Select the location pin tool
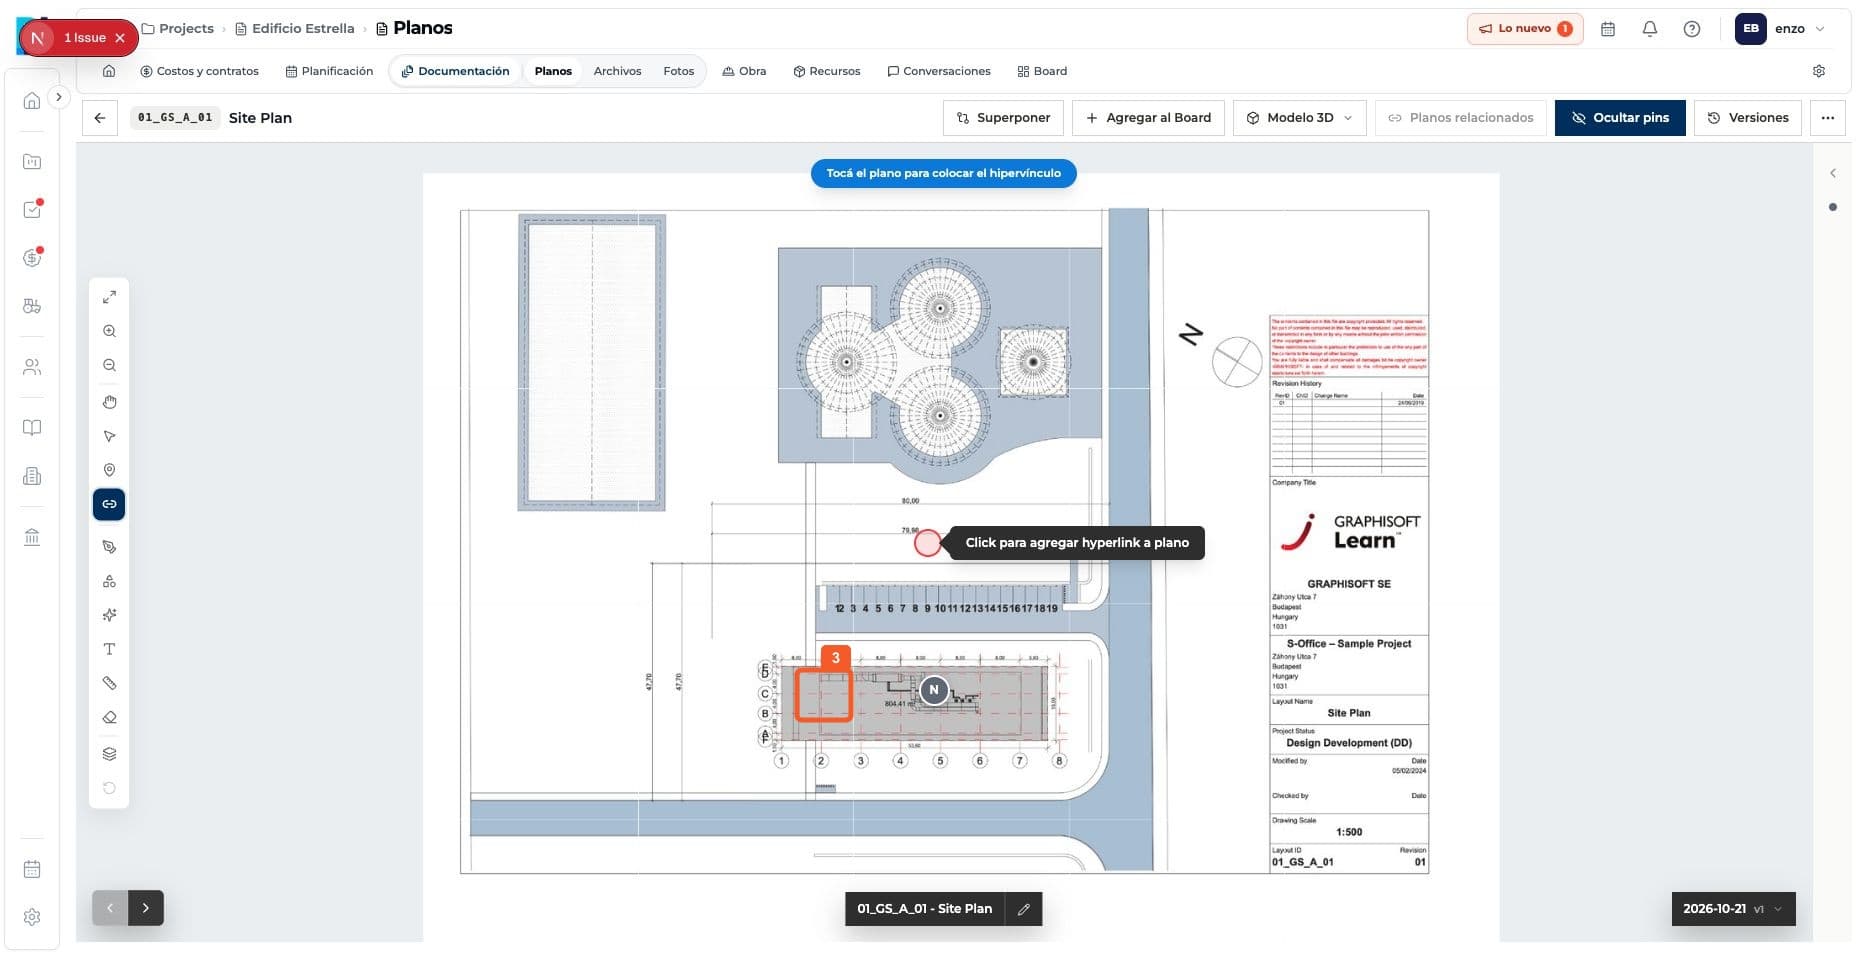Image resolution: width=1864 pixels, height=954 pixels. pos(109,470)
